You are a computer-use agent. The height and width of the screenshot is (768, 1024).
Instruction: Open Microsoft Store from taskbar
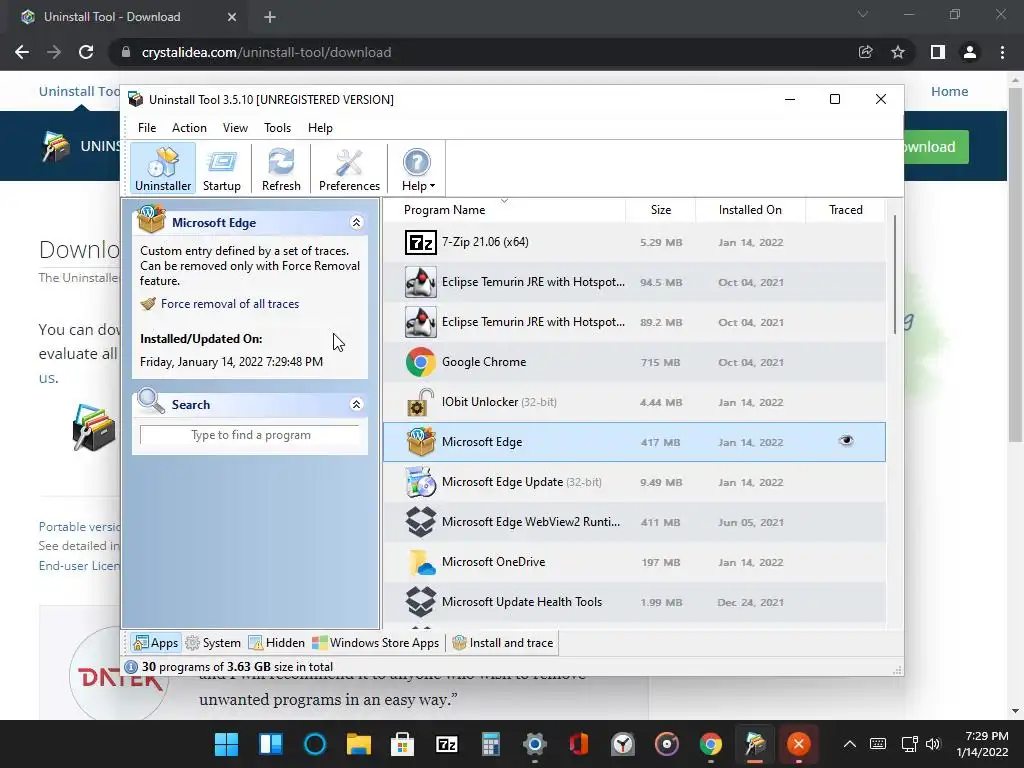402,744
